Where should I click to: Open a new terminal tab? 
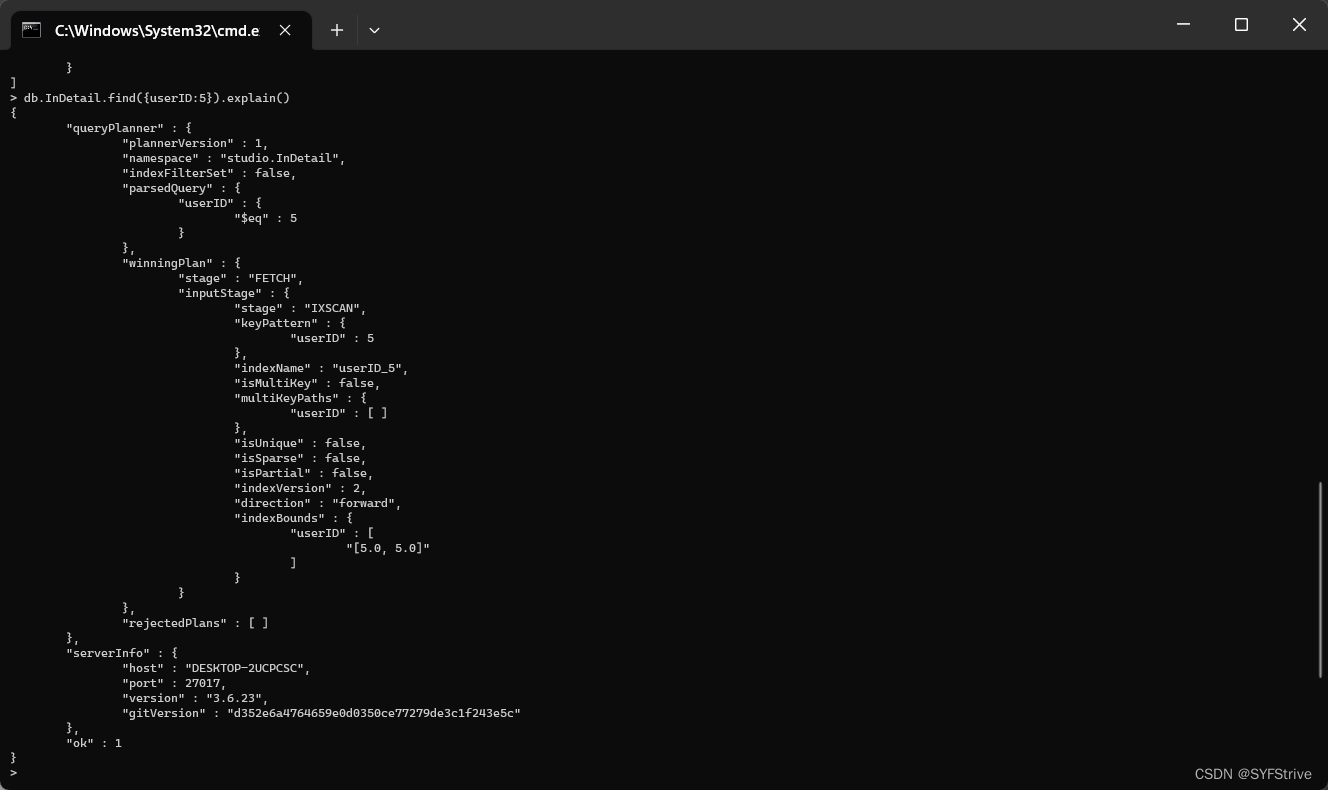(x=337, y=30)
